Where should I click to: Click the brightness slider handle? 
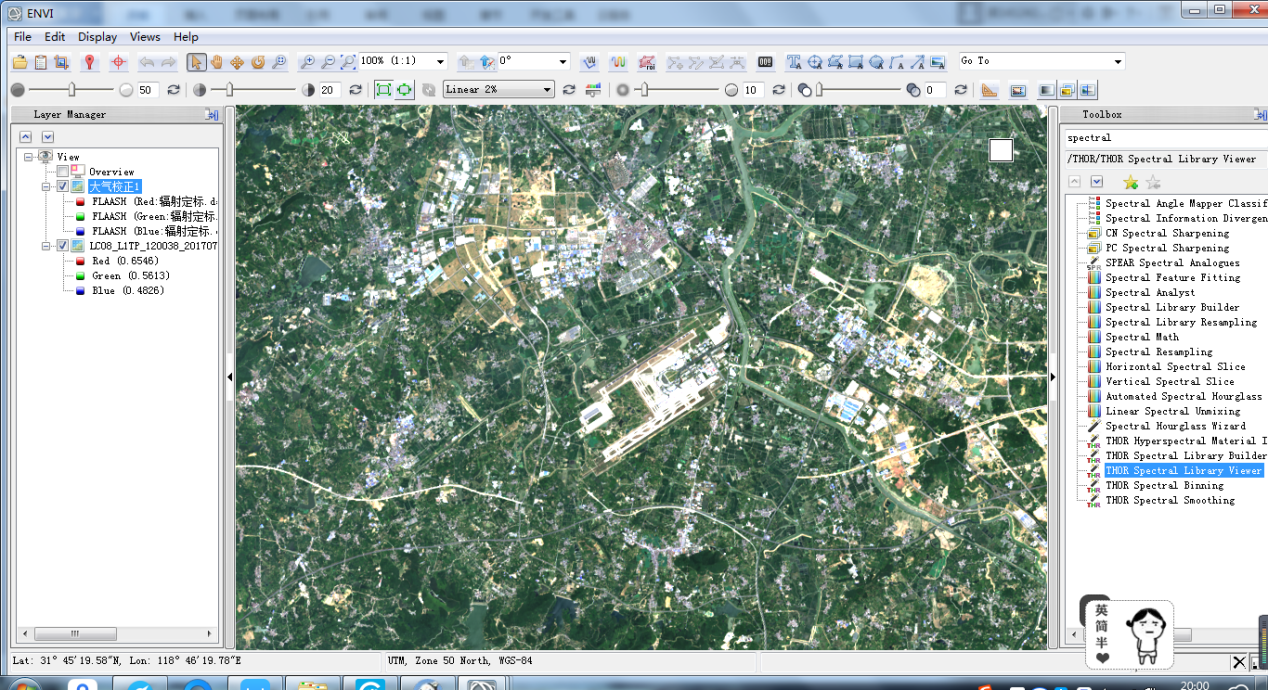tap(71, 90)
